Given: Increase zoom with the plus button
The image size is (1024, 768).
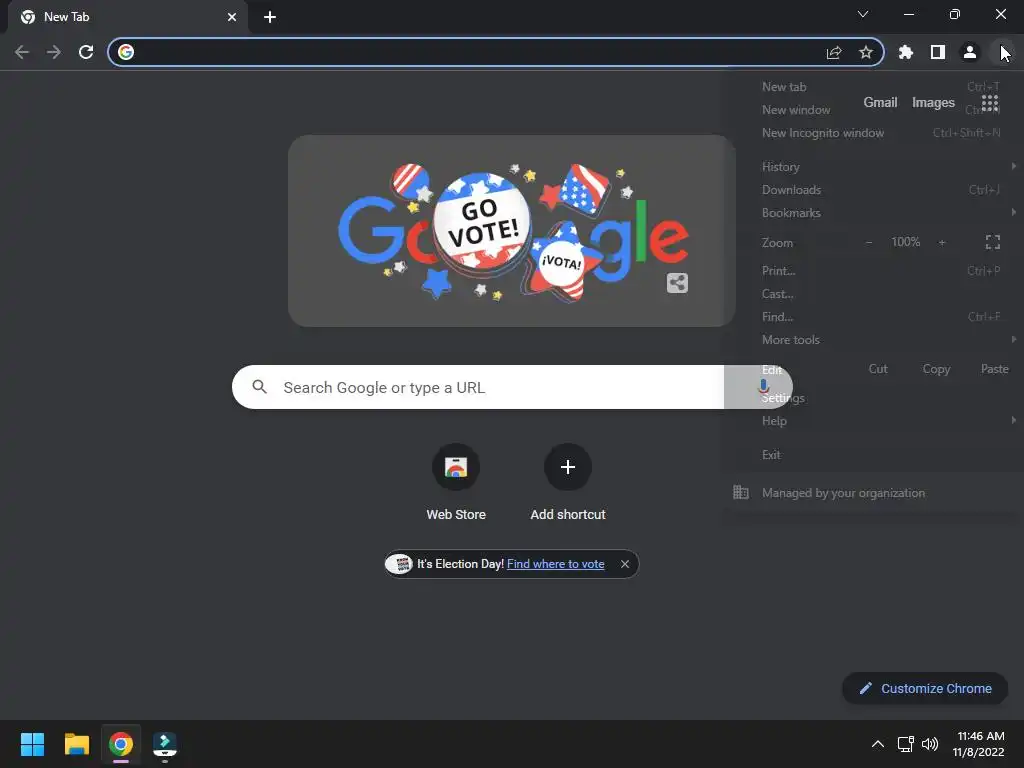Looking at the screenshot, I should coord(942,242).
